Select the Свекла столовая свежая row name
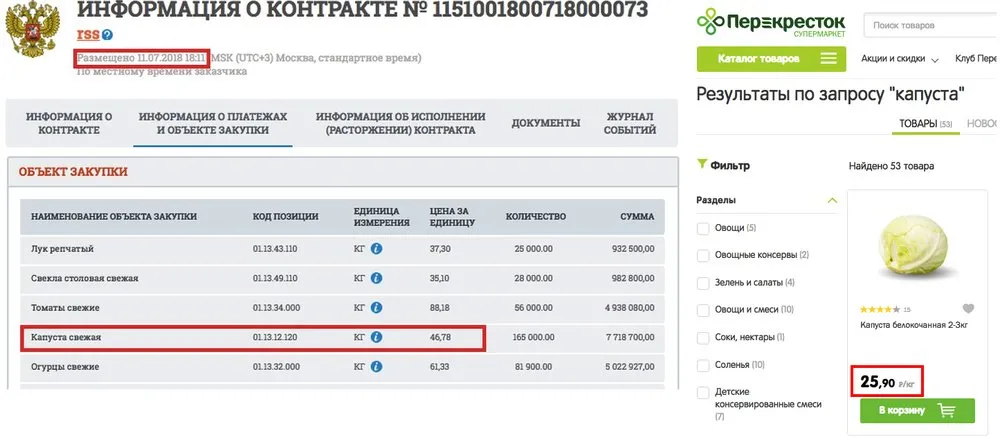The image size is (1000, 444). pyautogui.click(x=85, y=278)
